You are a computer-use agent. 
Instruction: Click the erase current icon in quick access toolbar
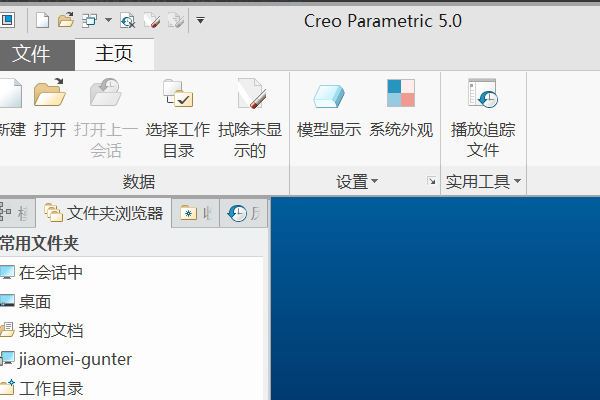152,20
